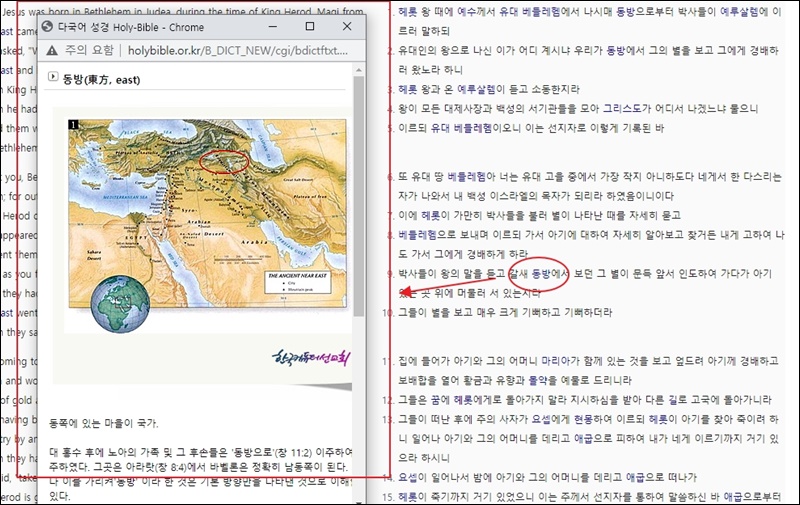Screen dimensions: 800x505
Task: Click the play arrow icon beside 동방(東方, east)
Action: tap(53, 77)
